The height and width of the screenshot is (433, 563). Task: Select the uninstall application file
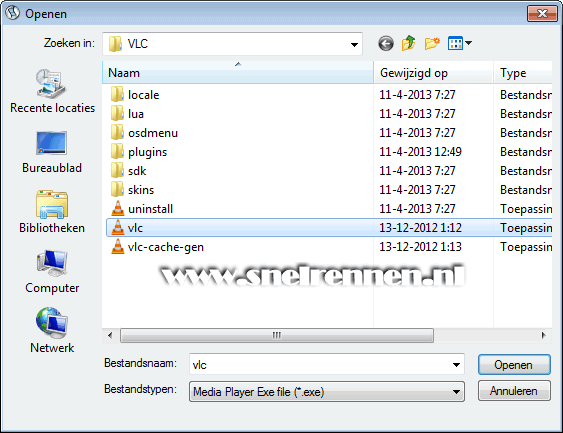(x=142, y=209)
